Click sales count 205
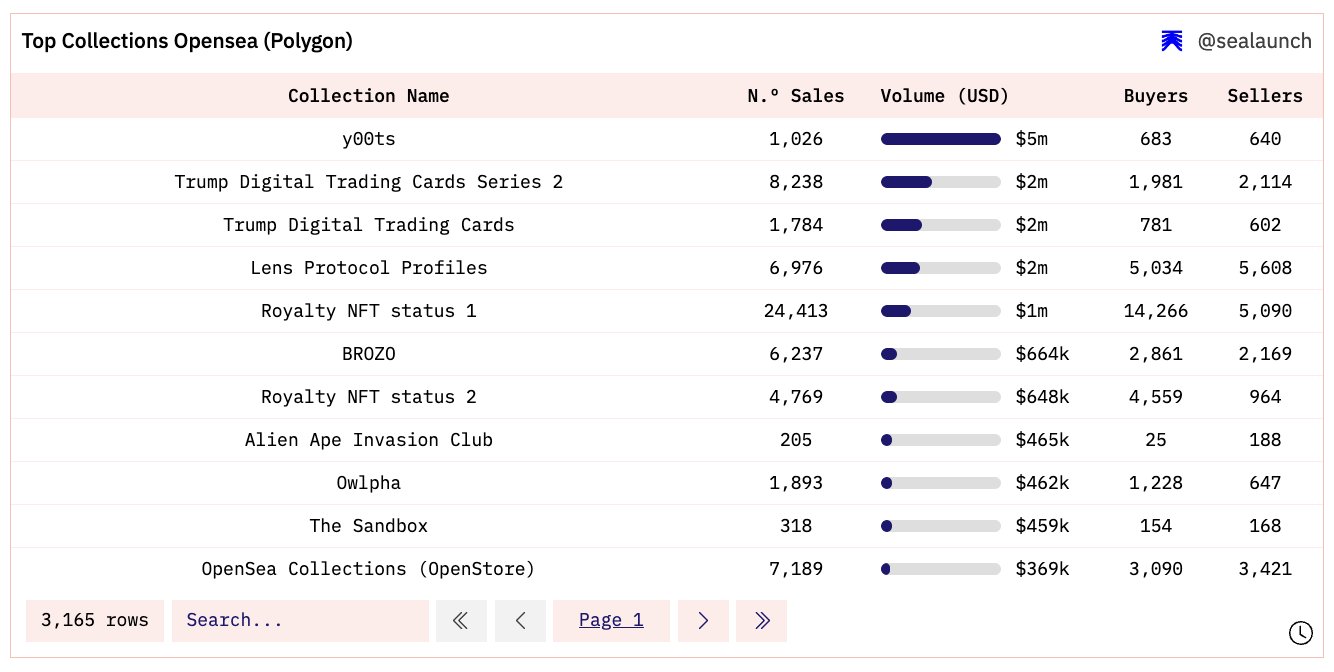Image resolution: width=1334 pixels, height=672 pixels. click(x=796, y=440)
